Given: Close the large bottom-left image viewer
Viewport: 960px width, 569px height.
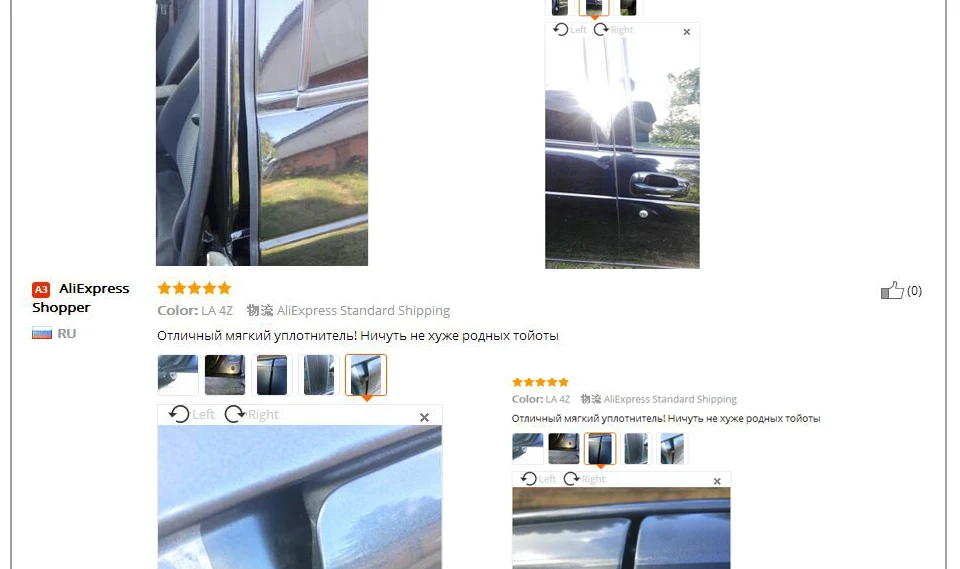Looking at the screenshot, I should (x=424, y=417).
